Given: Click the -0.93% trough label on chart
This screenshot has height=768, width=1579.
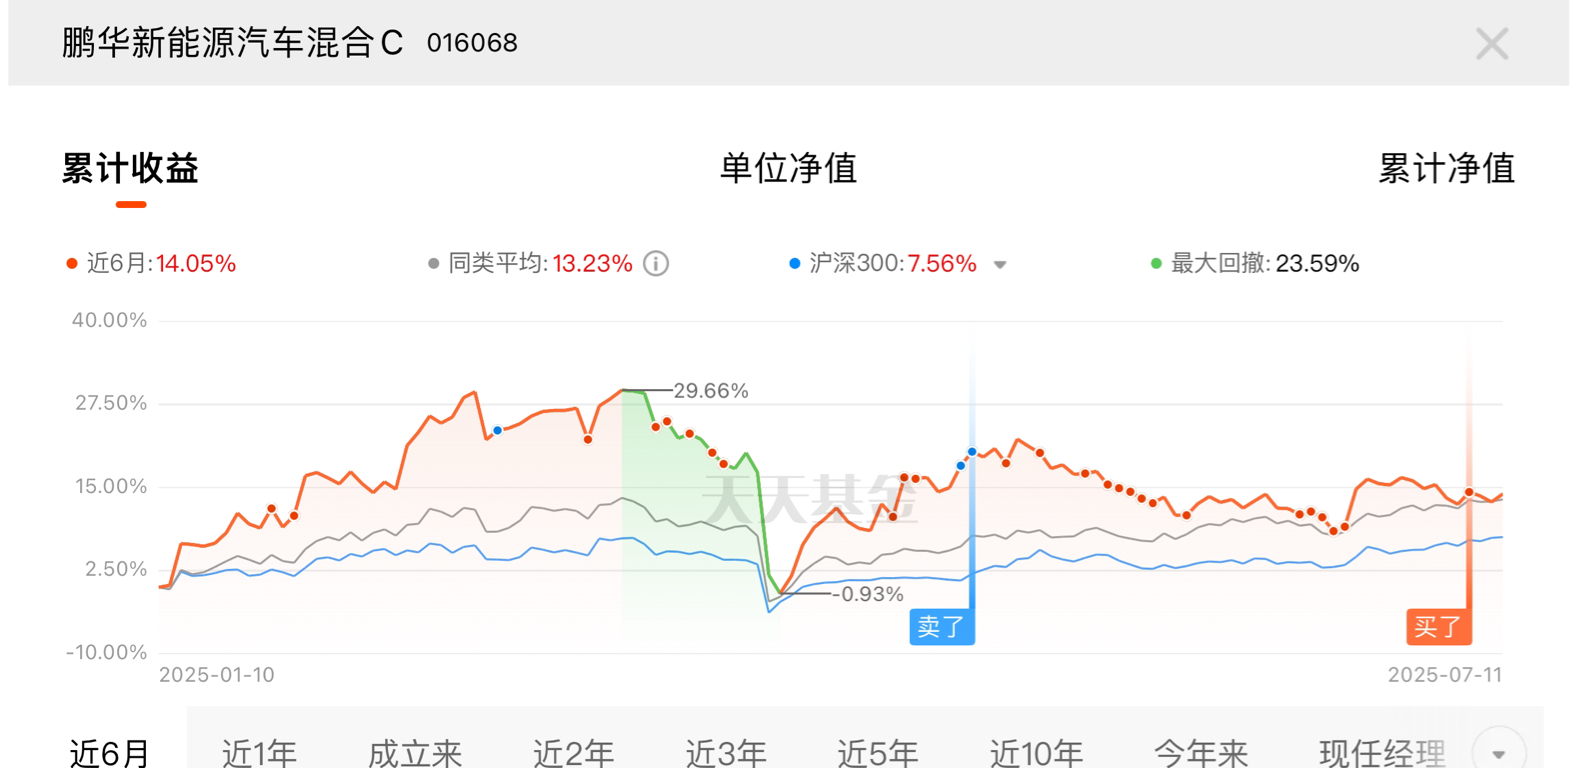Looking at the screenshot, I should (x=867, y=594).
